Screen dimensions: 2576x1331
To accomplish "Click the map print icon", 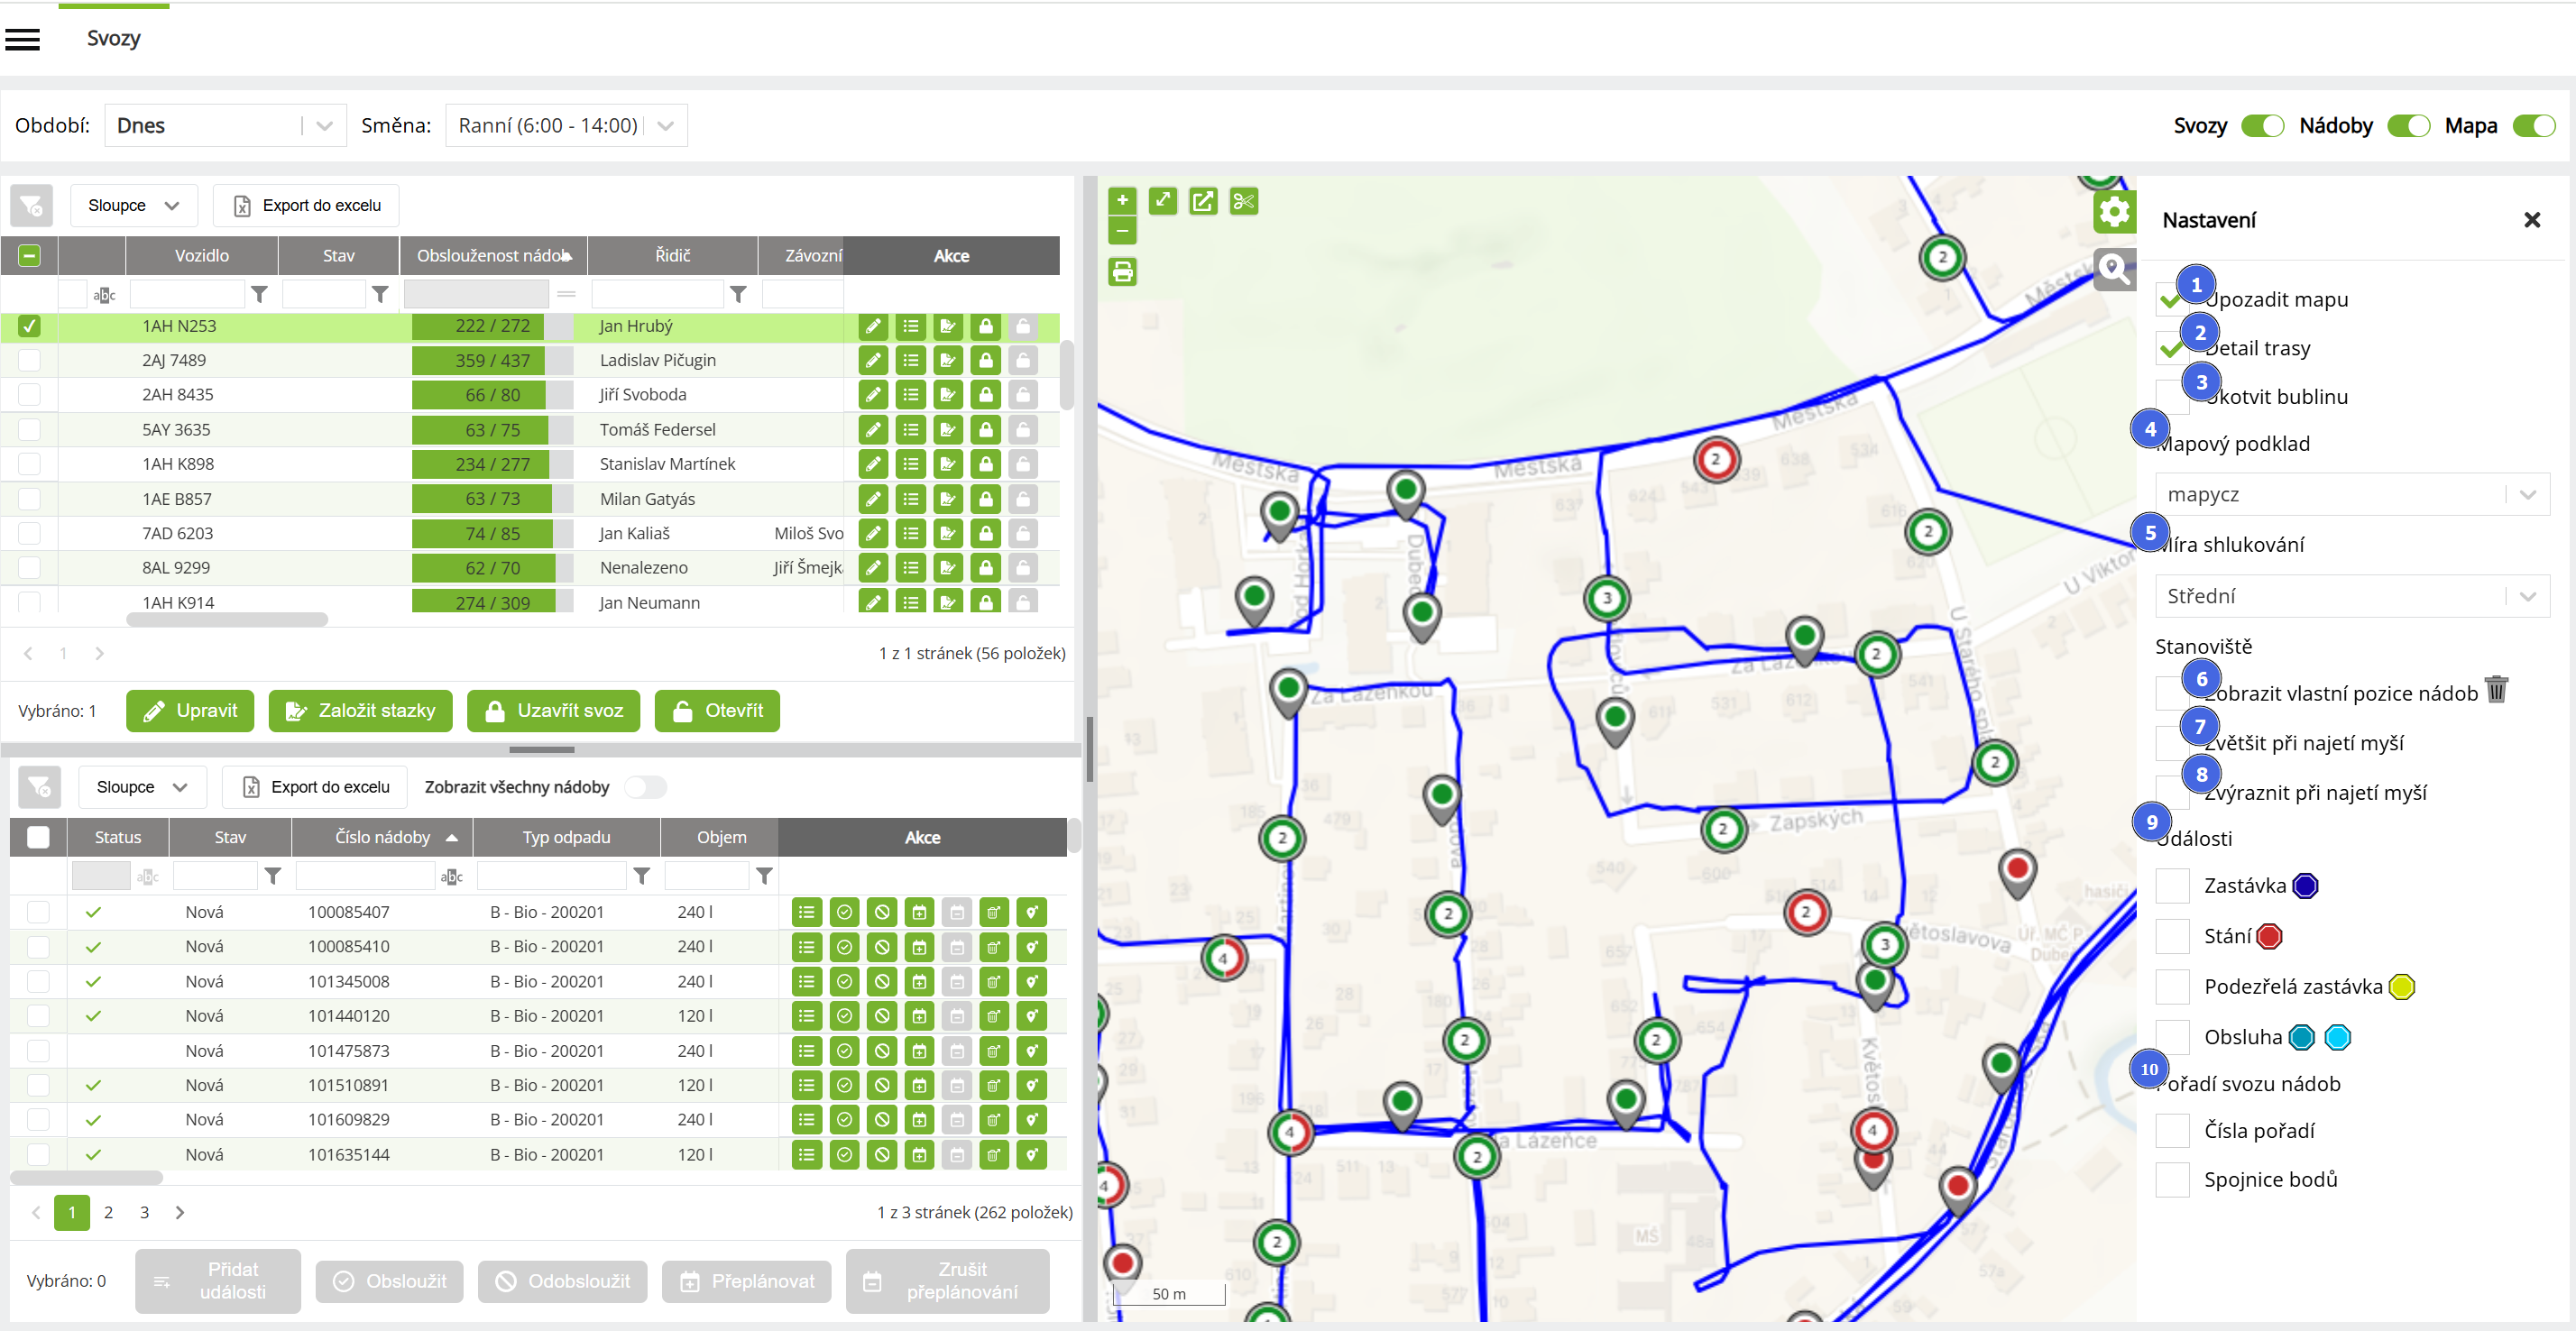I will pyautogui.click(x=1122, y=272).
